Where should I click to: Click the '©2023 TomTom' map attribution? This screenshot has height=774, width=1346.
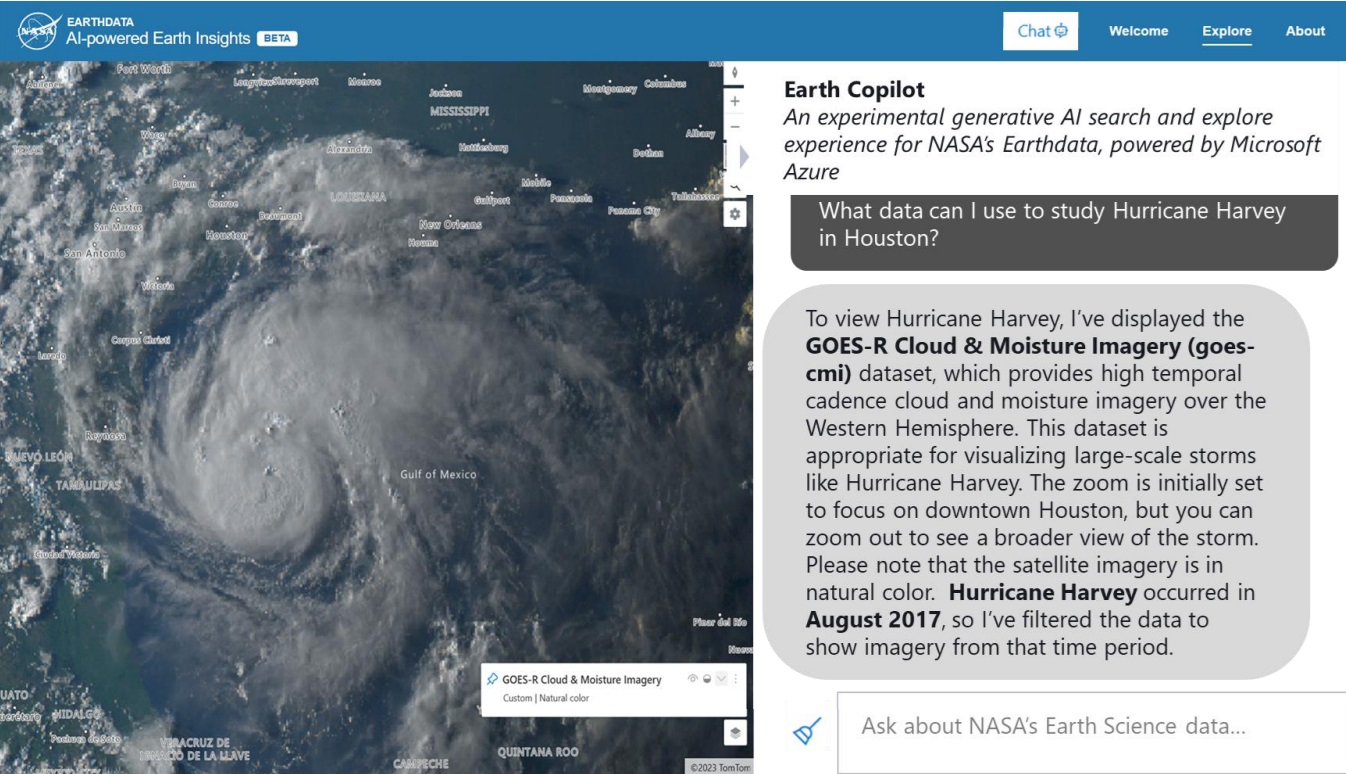point(720,768)
